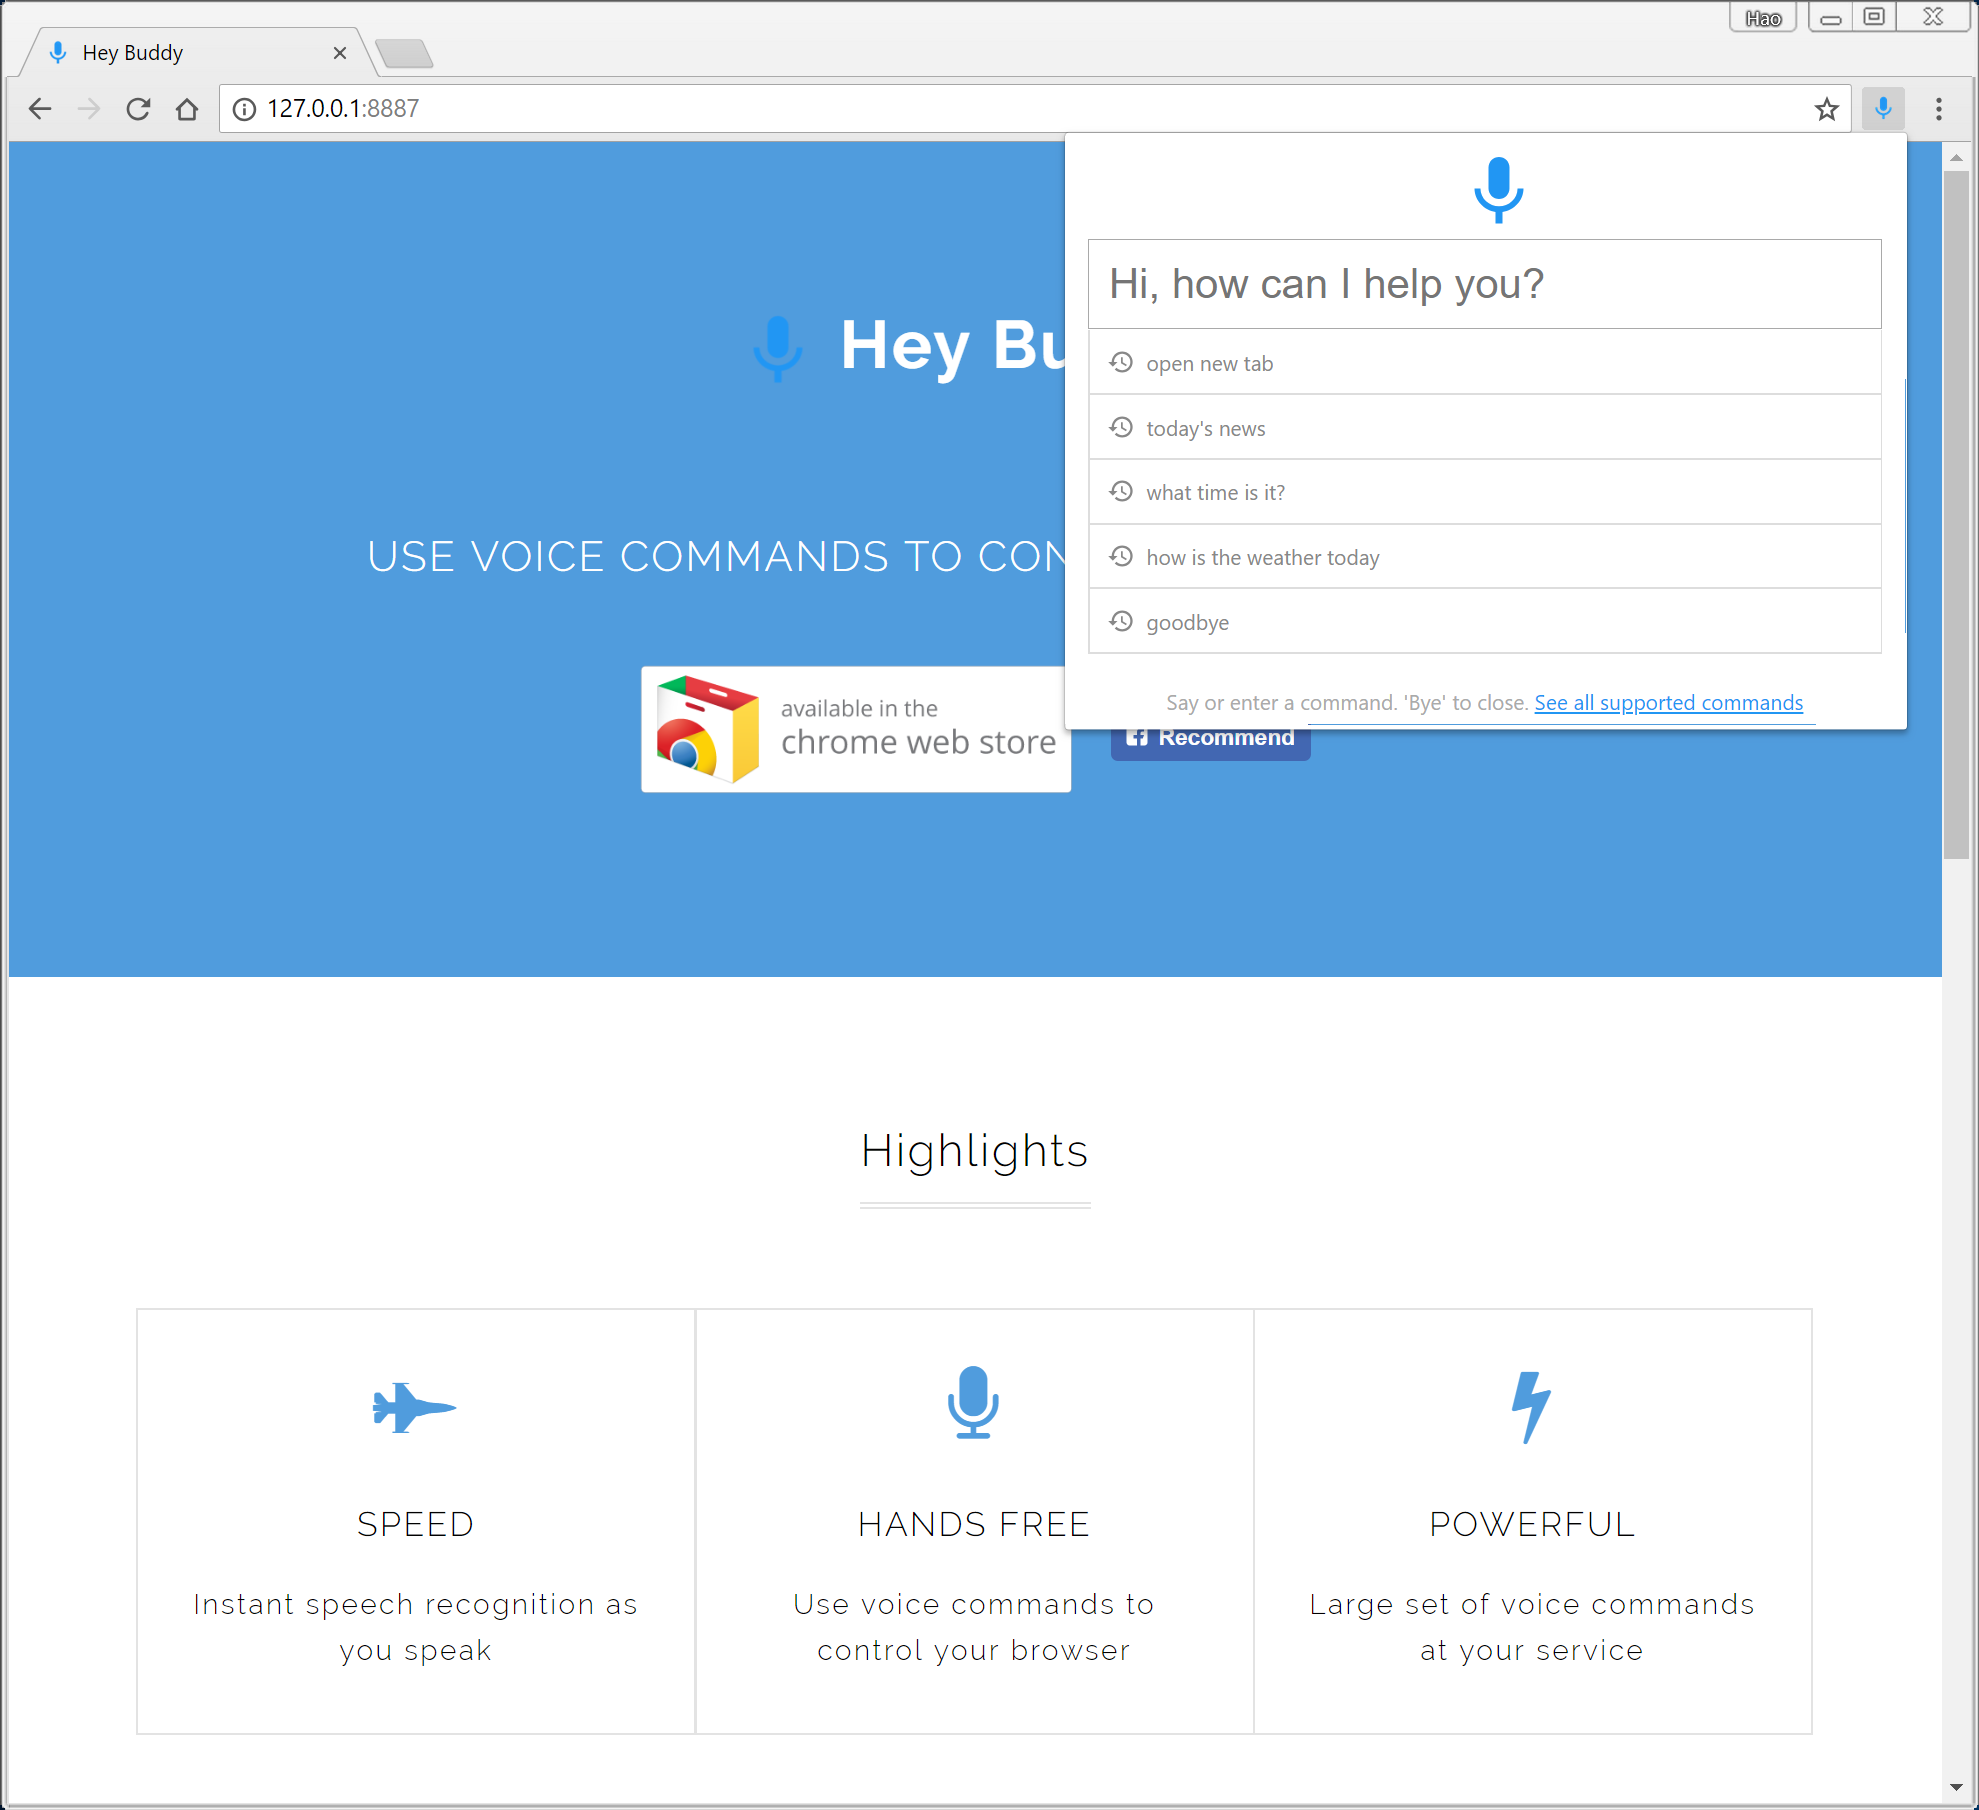Click history icon beside "today's news"
The height and width of the screenshot is (1810, 1979).
1121,427
